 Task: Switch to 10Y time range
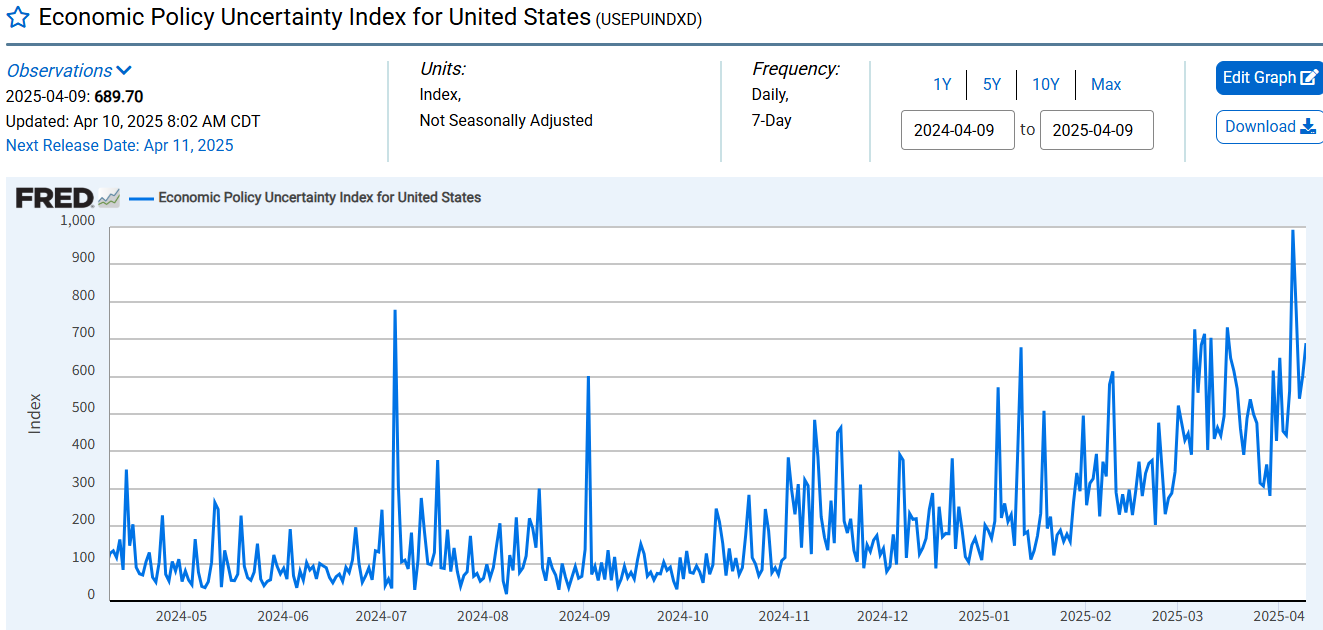(x=1046, y=85)
